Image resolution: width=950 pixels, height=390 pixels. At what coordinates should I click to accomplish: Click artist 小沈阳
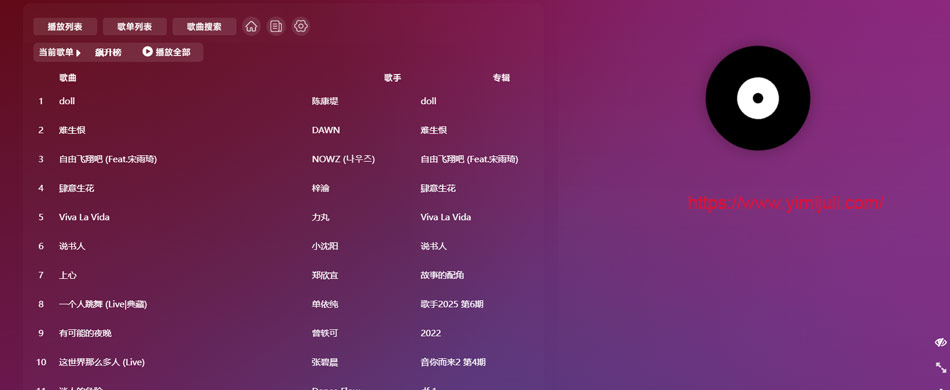point(325,246)
